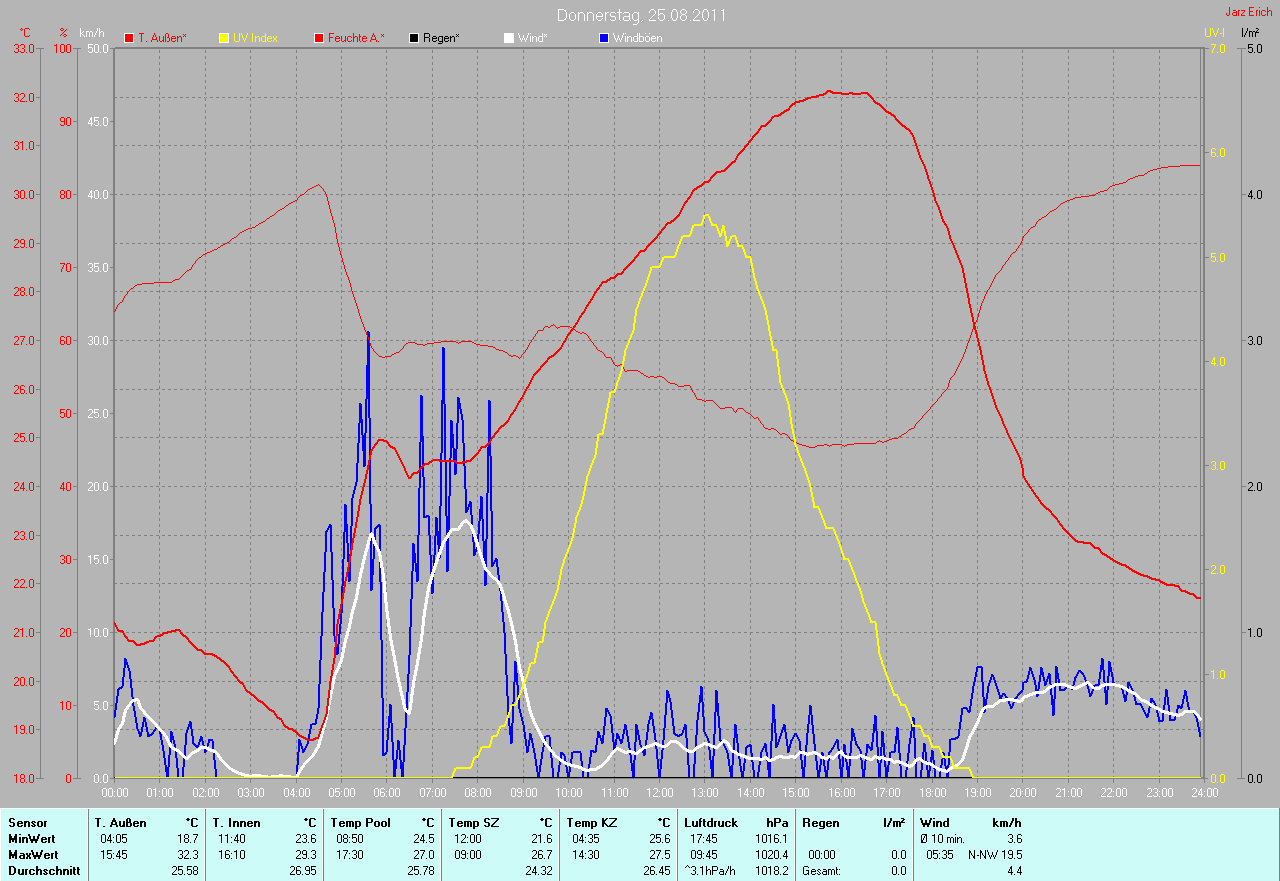Viewport: 1280px width, 881px height.
Task: Click the "%" humidity axis unit label
Action: tap(64, 33)
